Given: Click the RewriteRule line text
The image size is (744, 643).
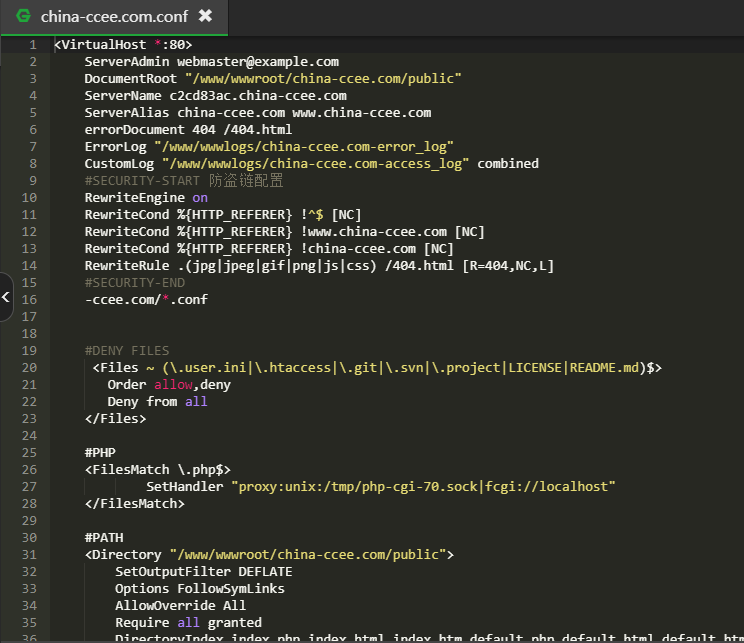Looking at the screenshot, I should click(x=318, y=266).
